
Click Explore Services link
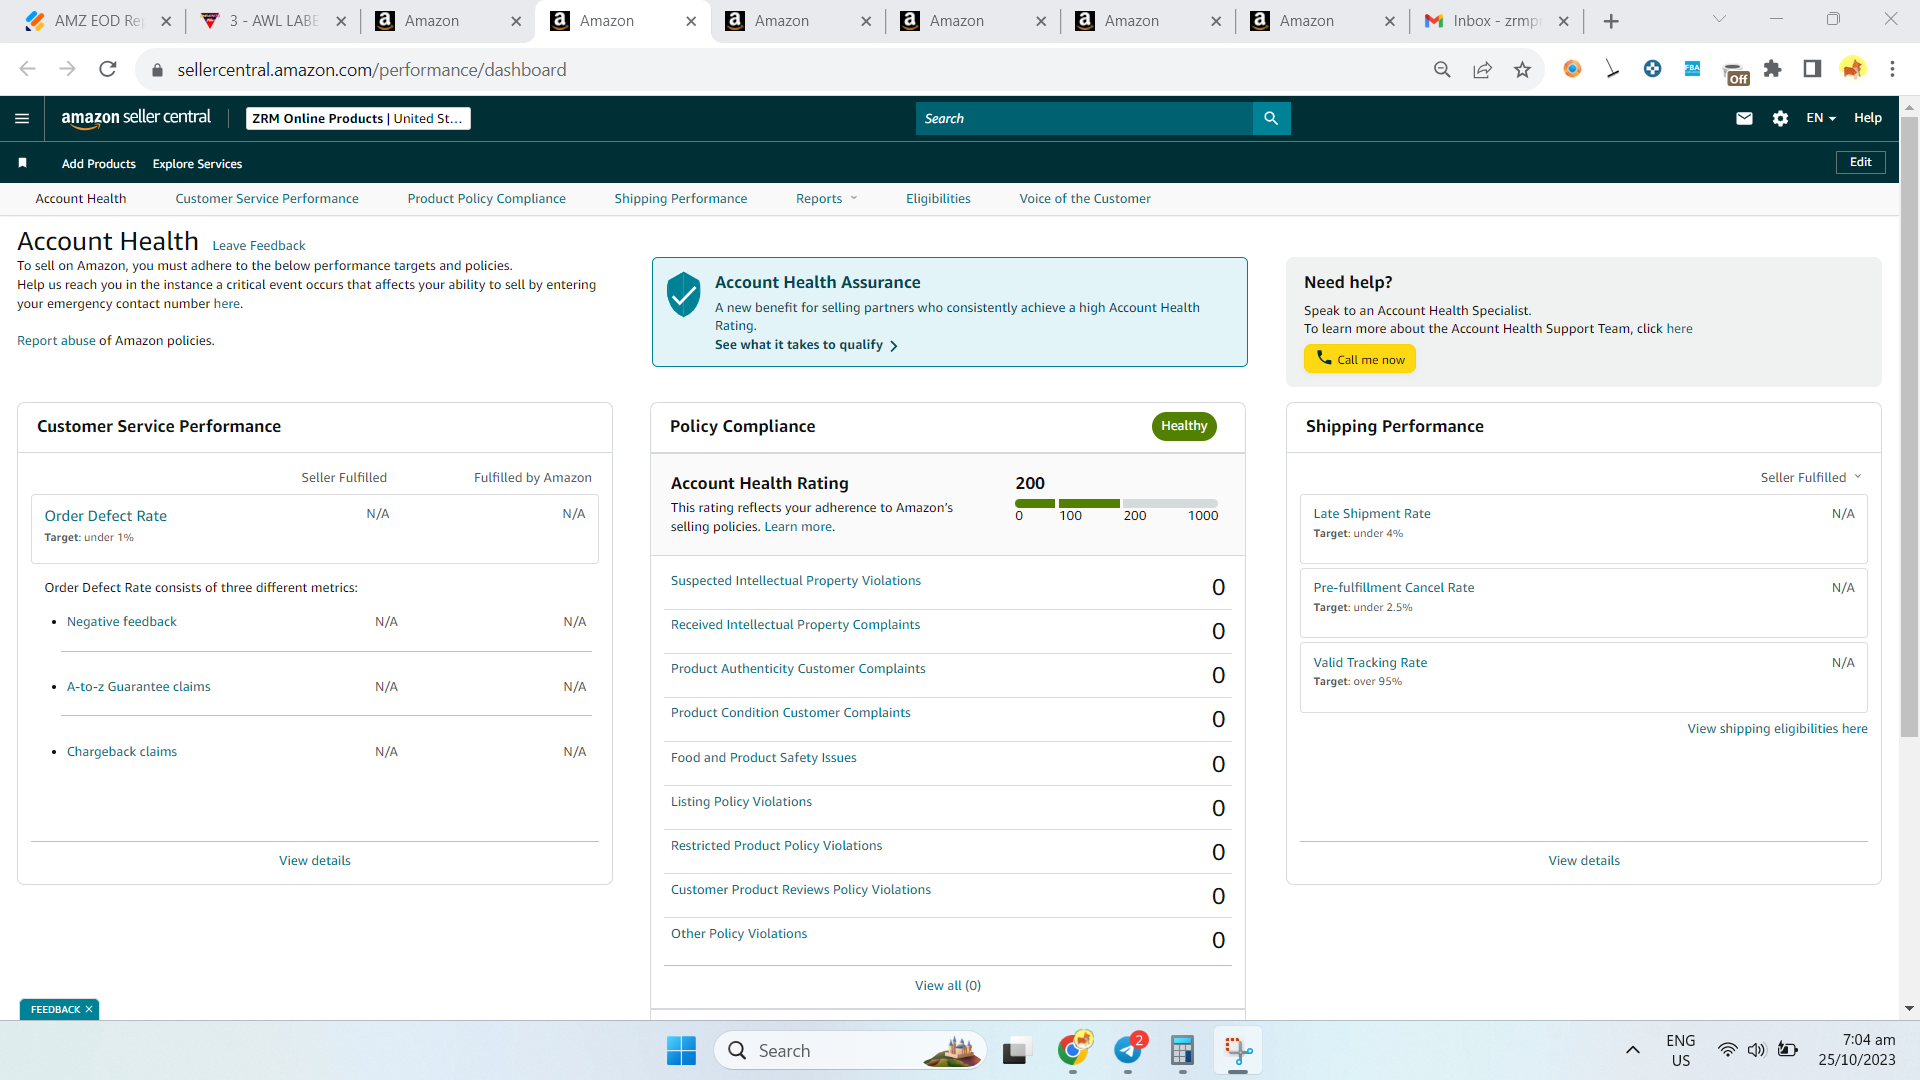pyautogui.click(x=197, y=163)
